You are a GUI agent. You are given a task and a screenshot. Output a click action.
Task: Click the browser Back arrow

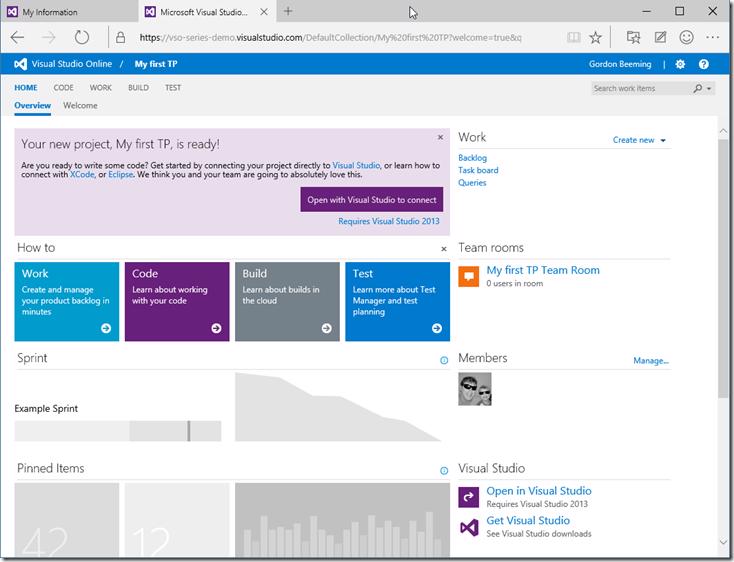pos(17,37)
